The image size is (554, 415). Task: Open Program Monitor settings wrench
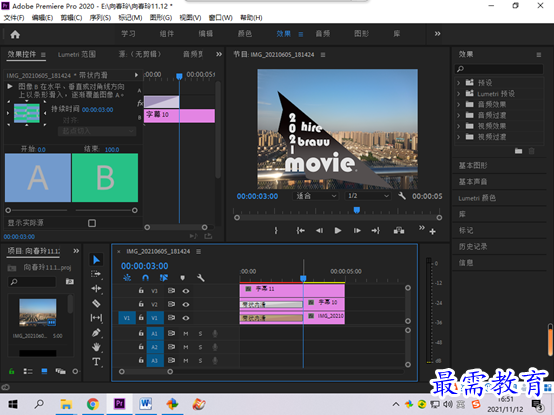click(402, 196)
